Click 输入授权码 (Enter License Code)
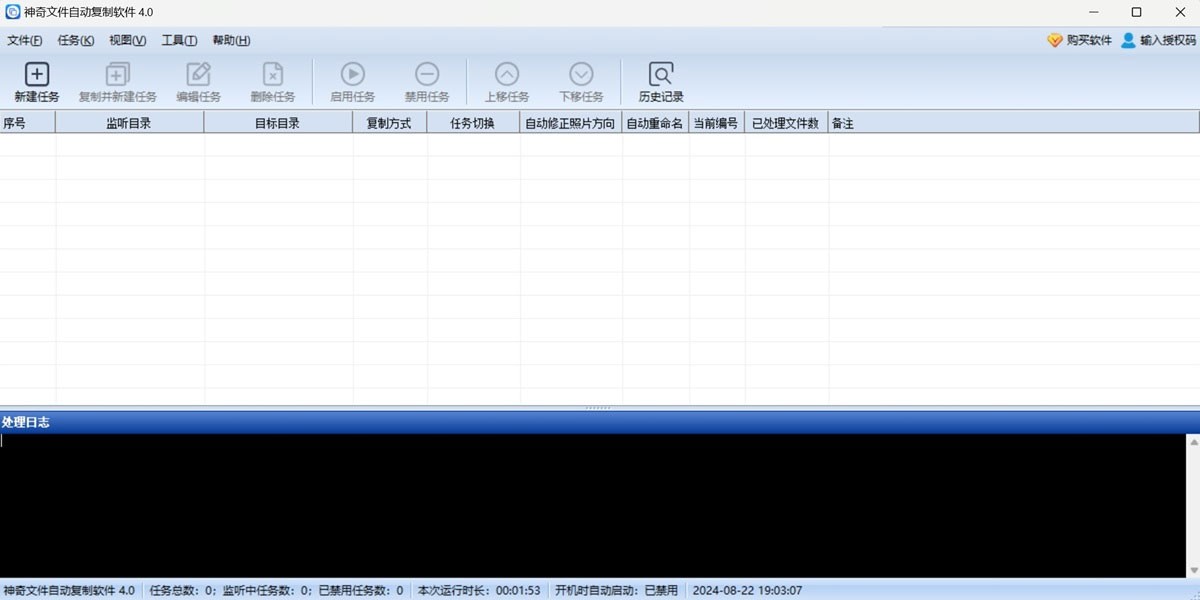 click(1158, 41)
